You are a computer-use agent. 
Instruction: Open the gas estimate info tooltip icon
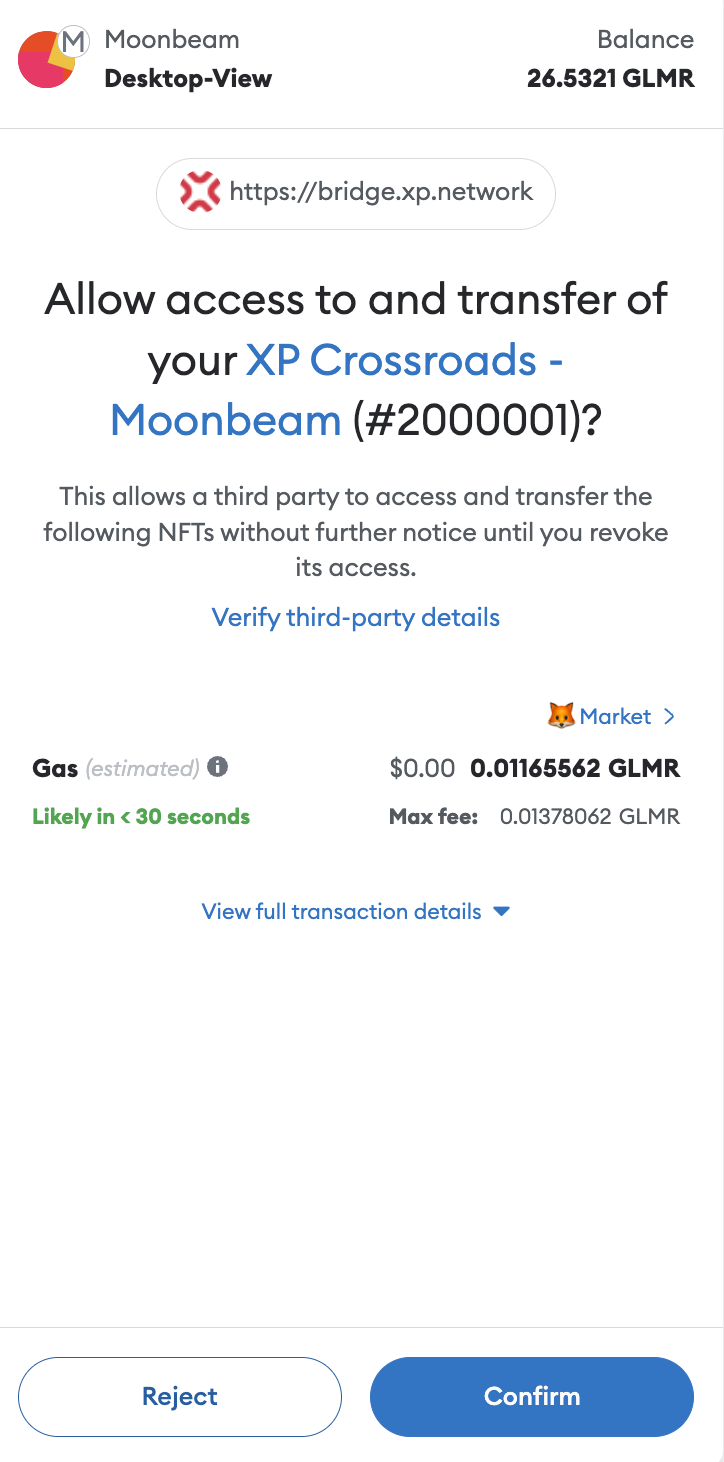pos(218,767)
